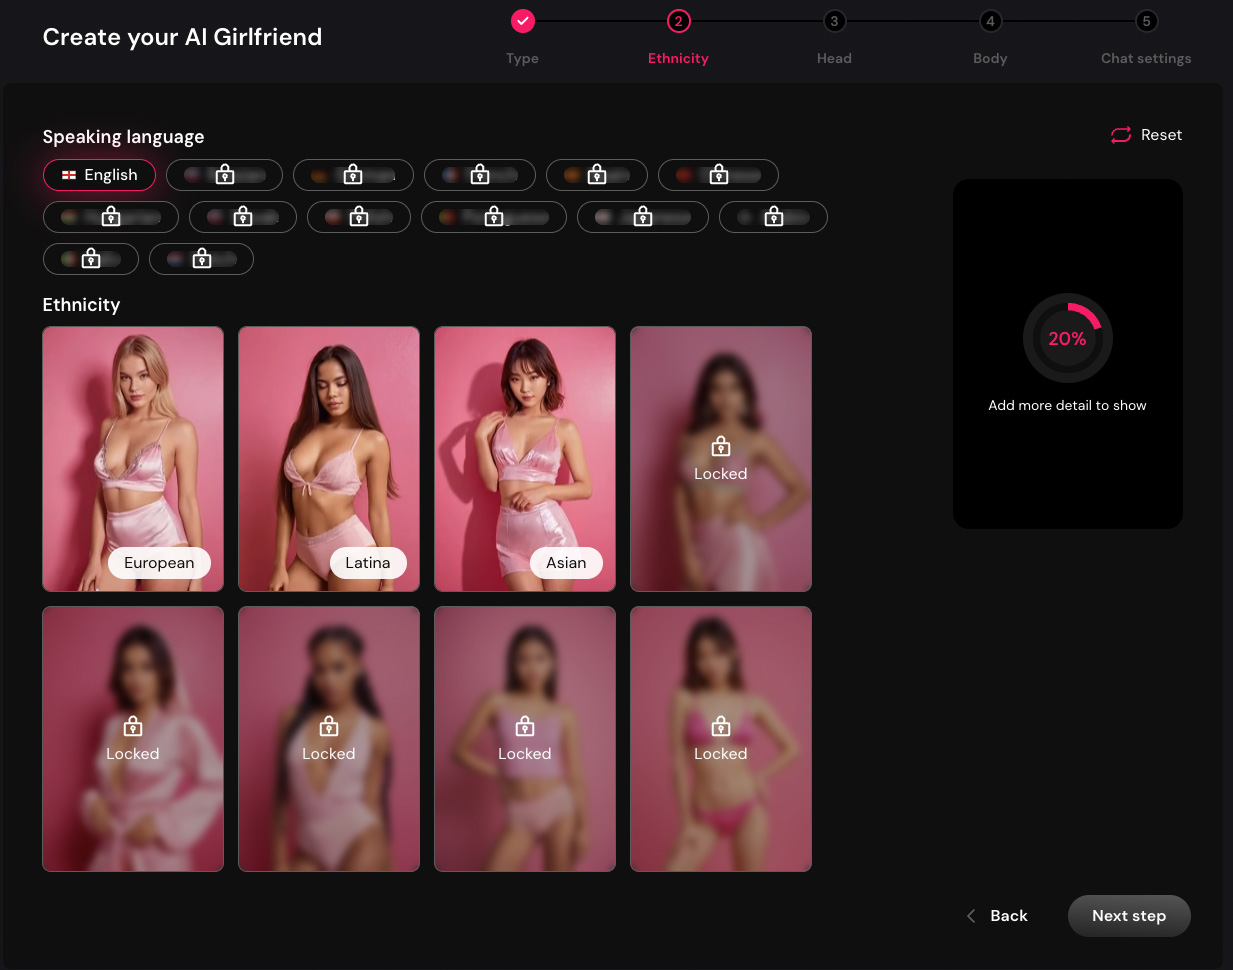This screenshot has height=970, width=1233.
Task: Click the Ethnicity step 2 indicator
Action: click(x=678, y=21)
